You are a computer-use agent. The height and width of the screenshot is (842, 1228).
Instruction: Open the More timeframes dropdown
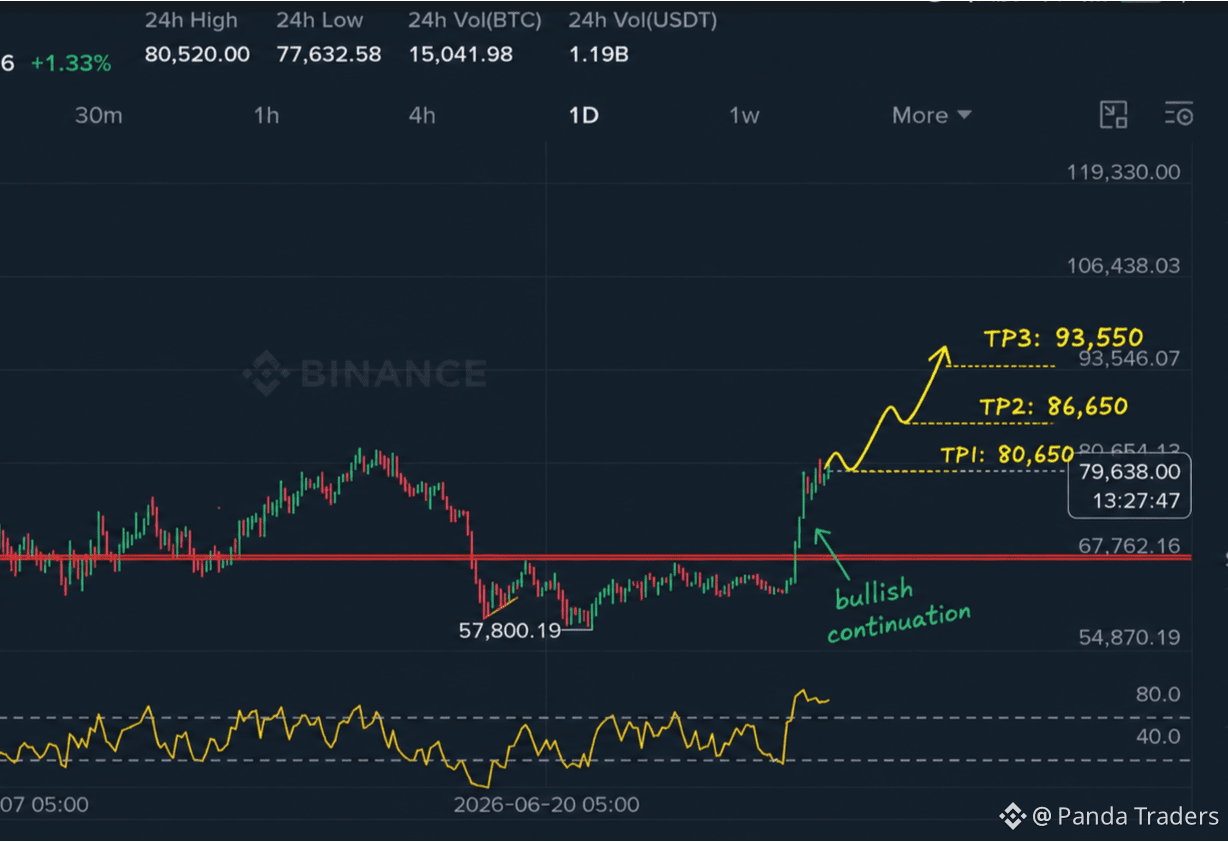(931, 115)
